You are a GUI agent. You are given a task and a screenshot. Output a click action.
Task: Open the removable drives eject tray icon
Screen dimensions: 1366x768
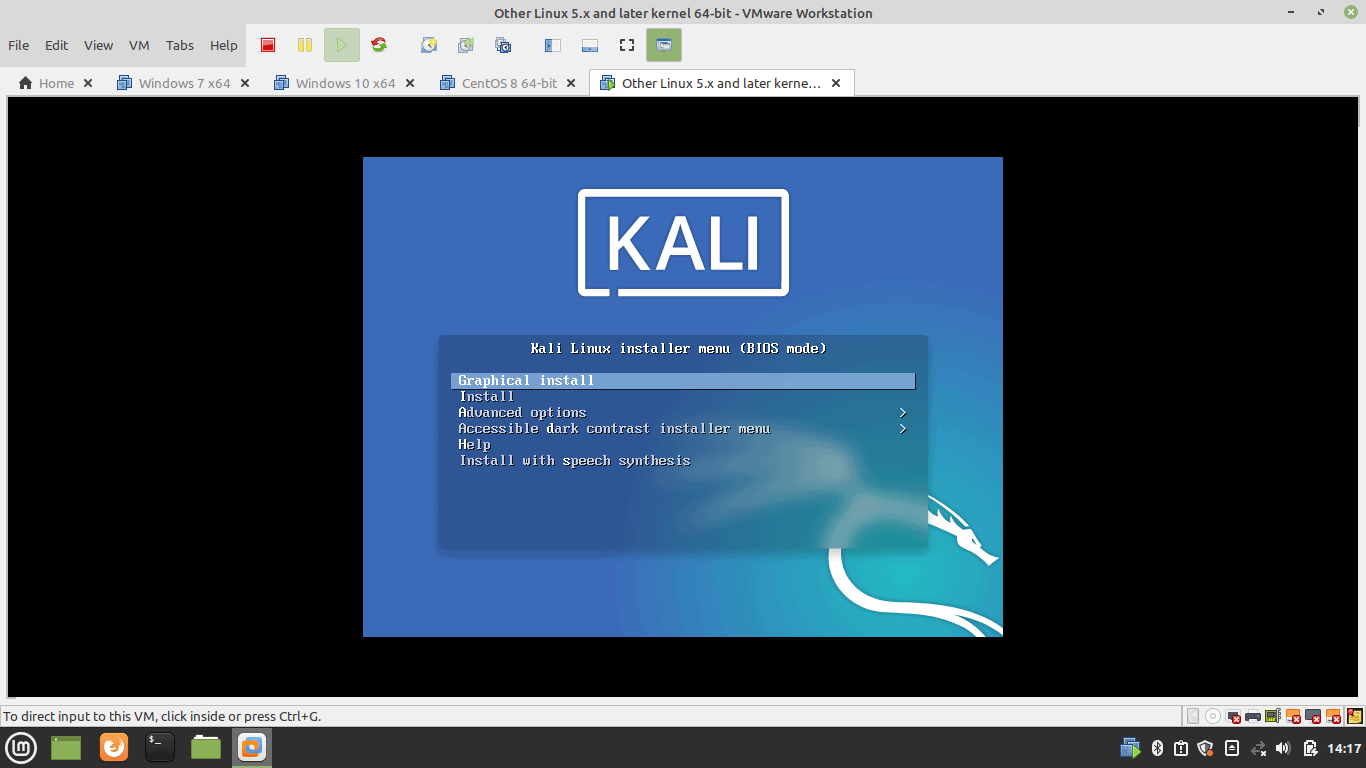pos(1232,748)
